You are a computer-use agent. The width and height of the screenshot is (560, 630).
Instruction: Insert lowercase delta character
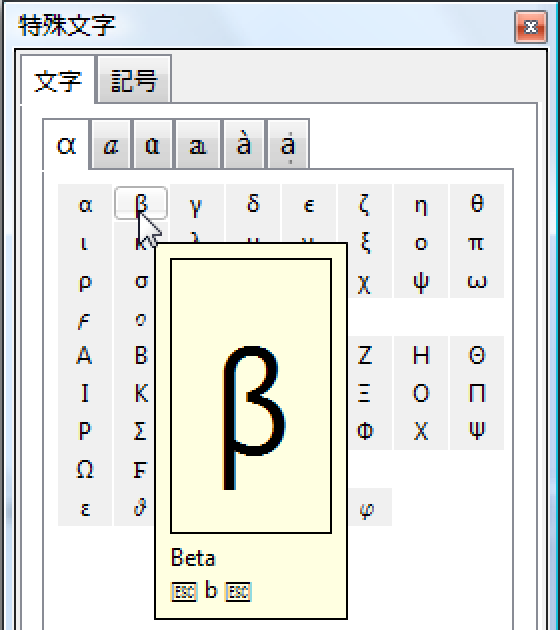[253, 203]
